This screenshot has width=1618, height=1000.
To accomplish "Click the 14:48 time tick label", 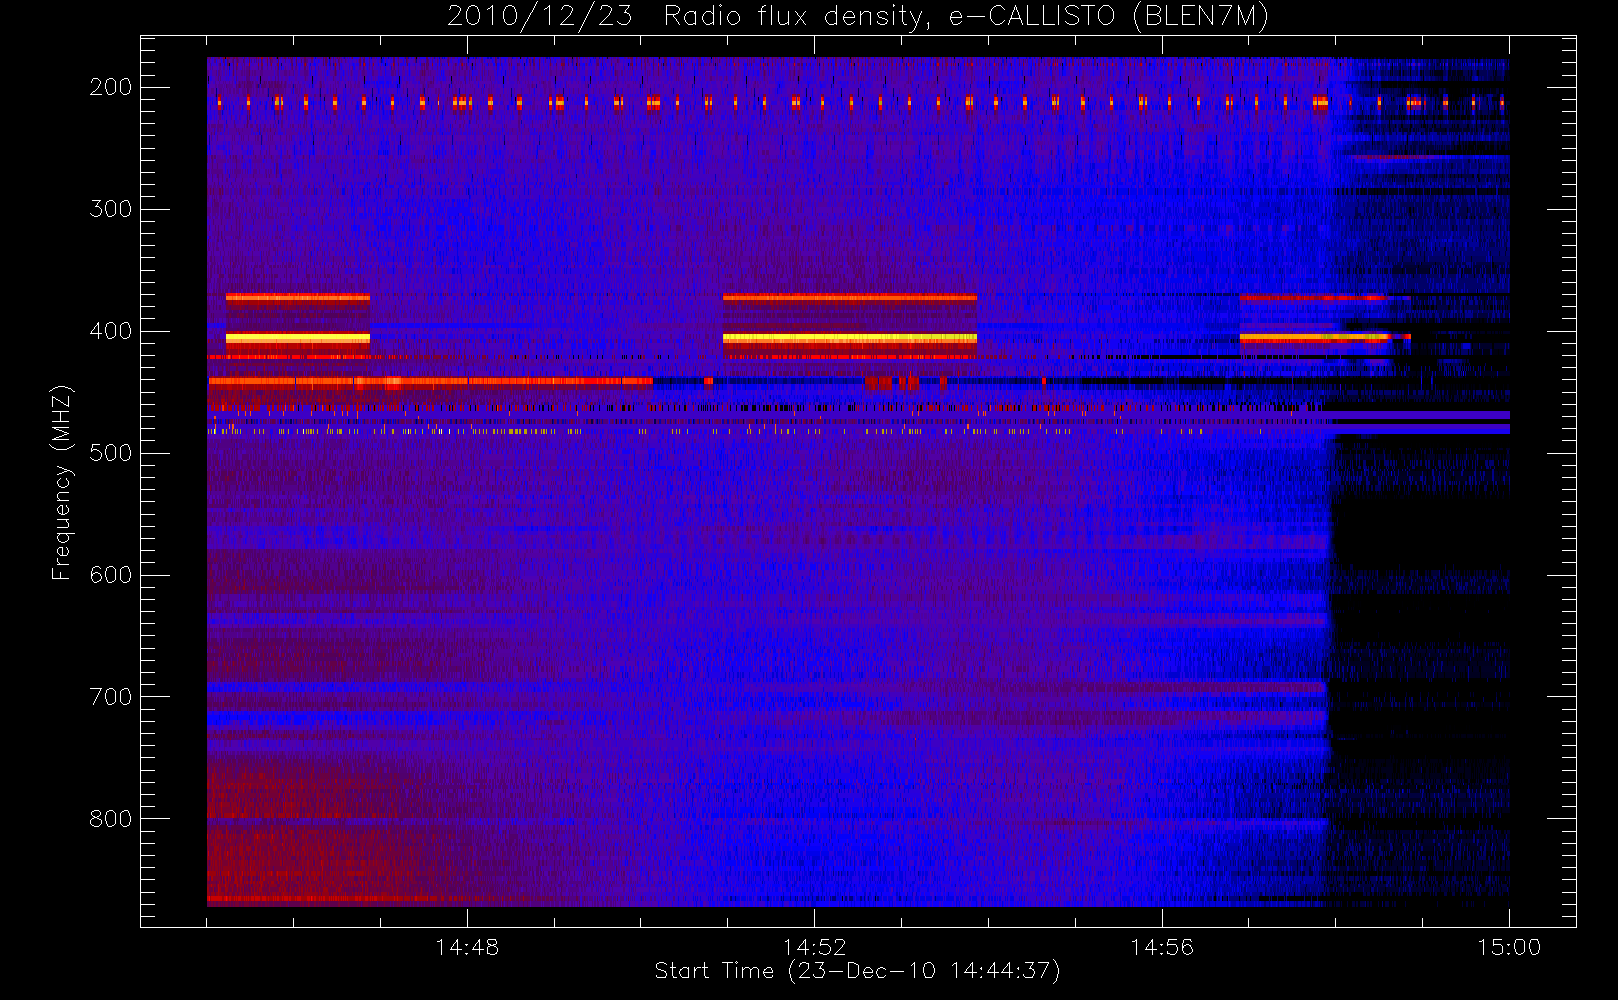I will pyautogui.click(x=467, y=947).
